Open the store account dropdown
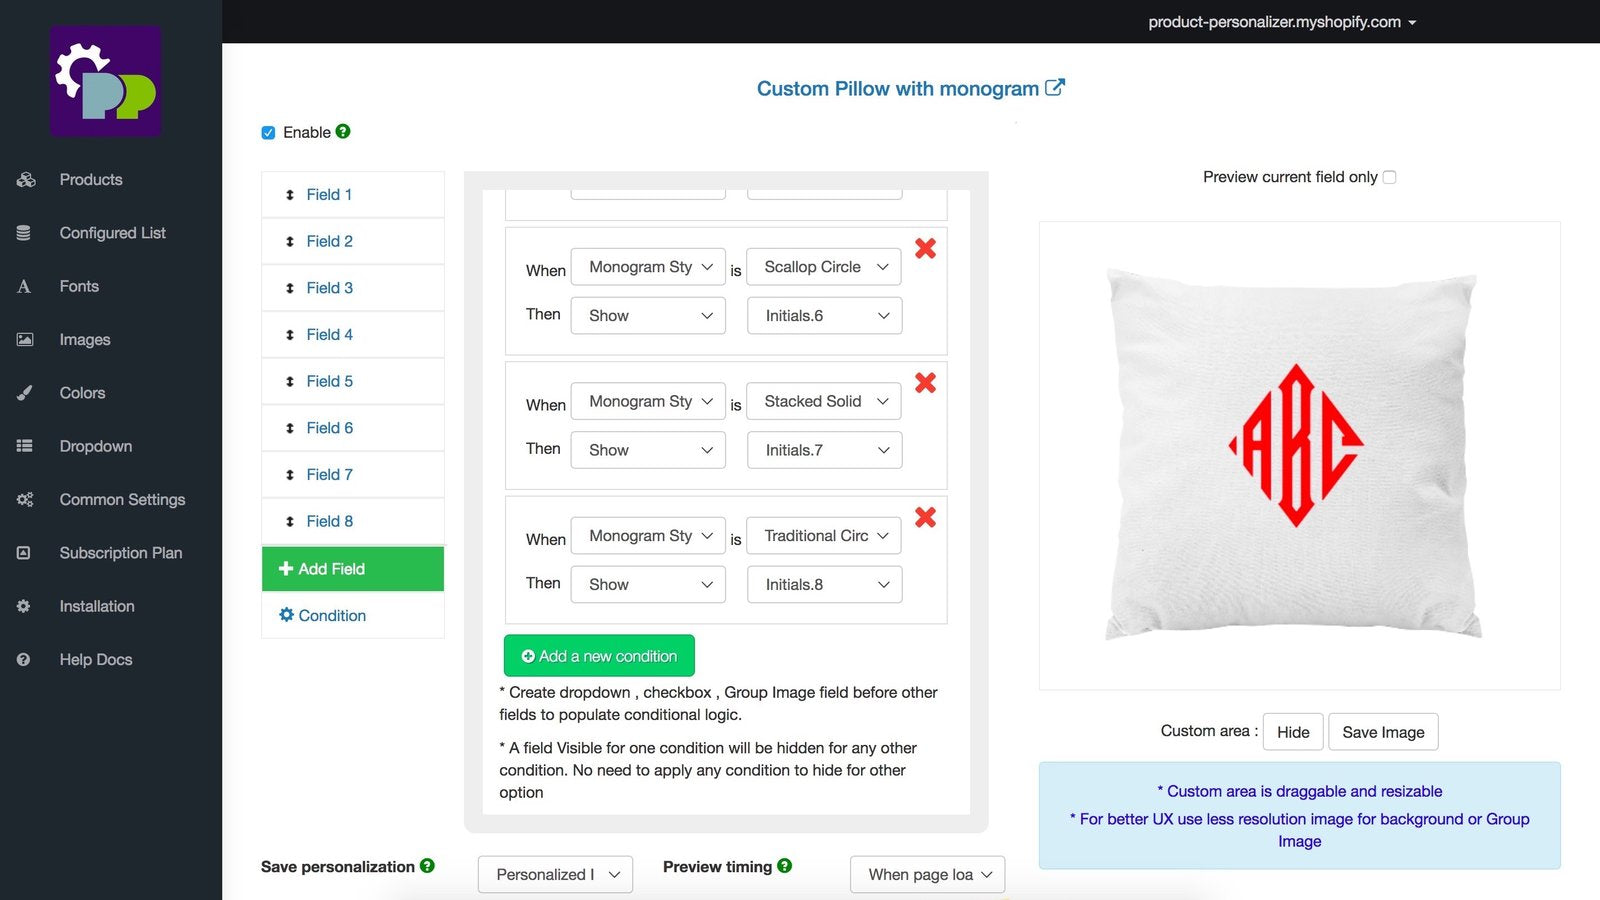This screenshot has width=1600, height=900. click(1282, 22)
